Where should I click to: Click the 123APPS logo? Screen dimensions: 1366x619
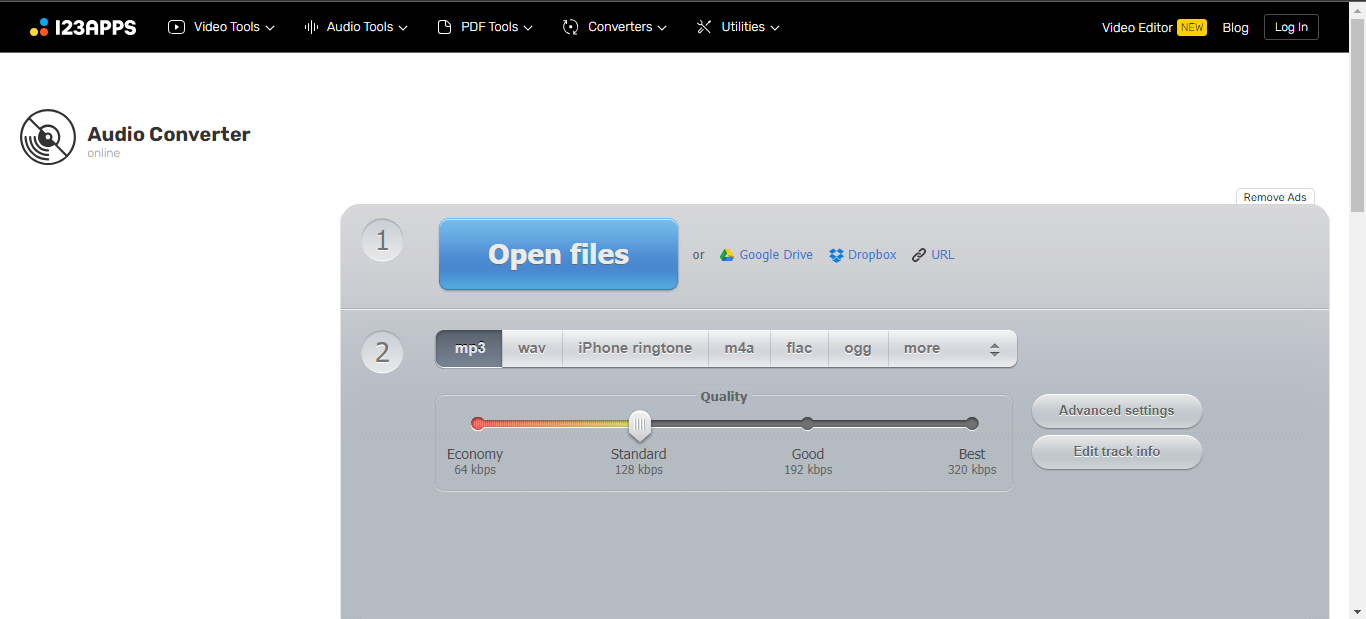[83, 27]
